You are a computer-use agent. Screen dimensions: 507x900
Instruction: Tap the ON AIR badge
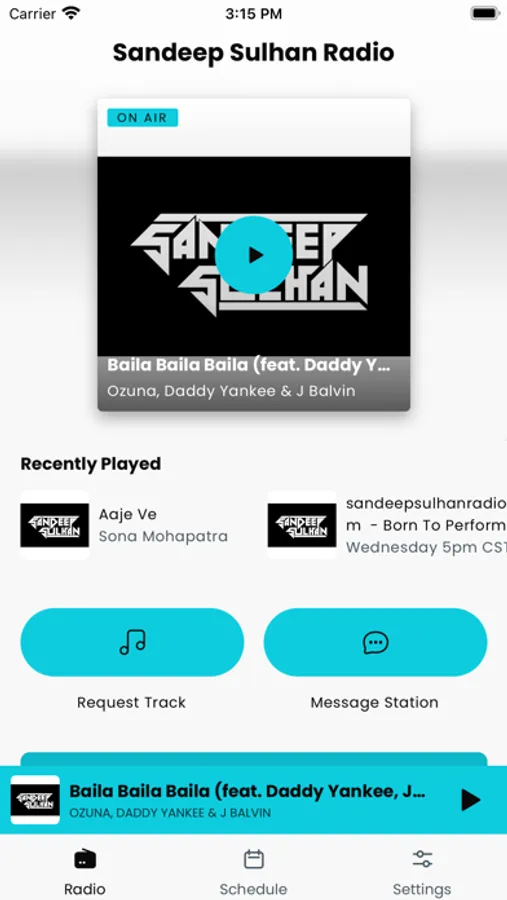point(142,118)
